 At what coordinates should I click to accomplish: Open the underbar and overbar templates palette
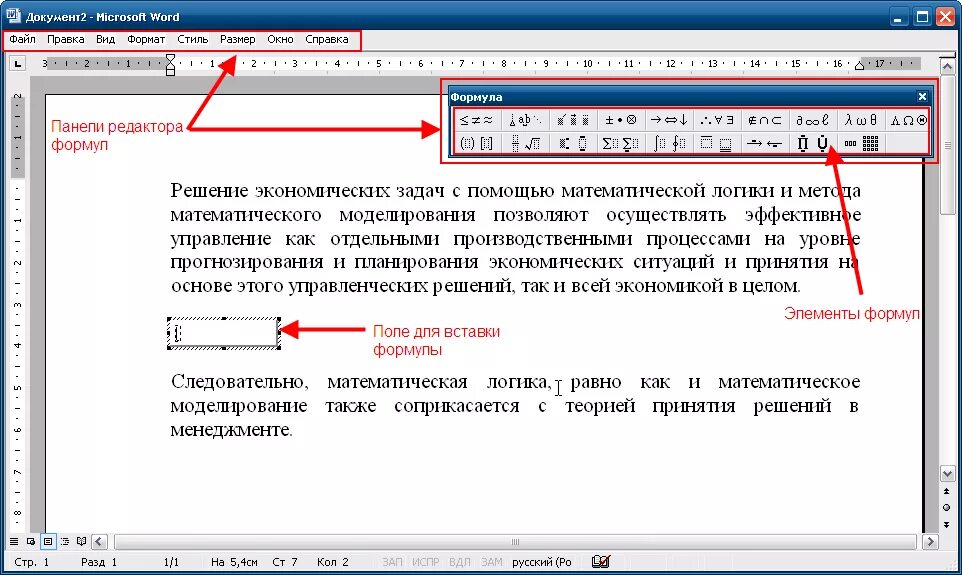717,144
